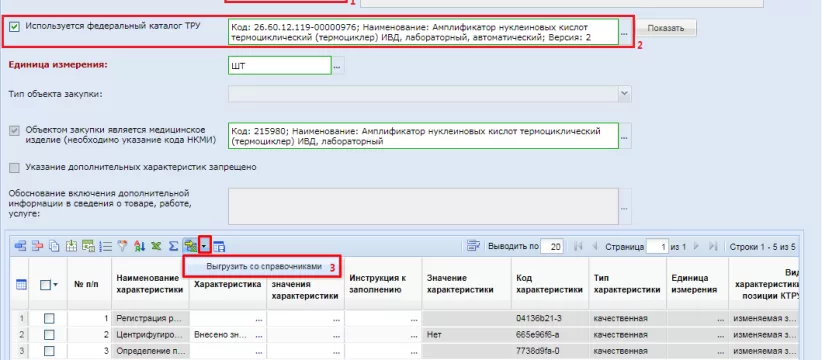Screen dimensions: 822x360
Task: Click cell 'Определение п...' in row 3
Action: pos(150,351)
